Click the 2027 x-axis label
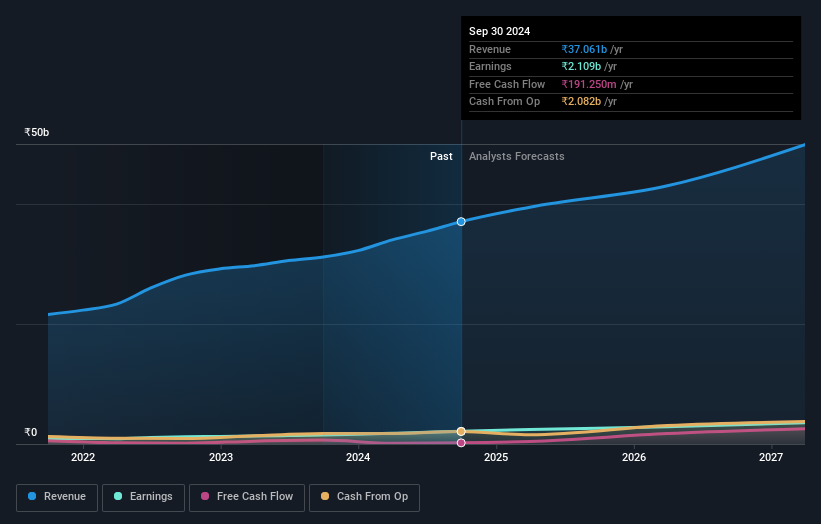 coord(771,457)
